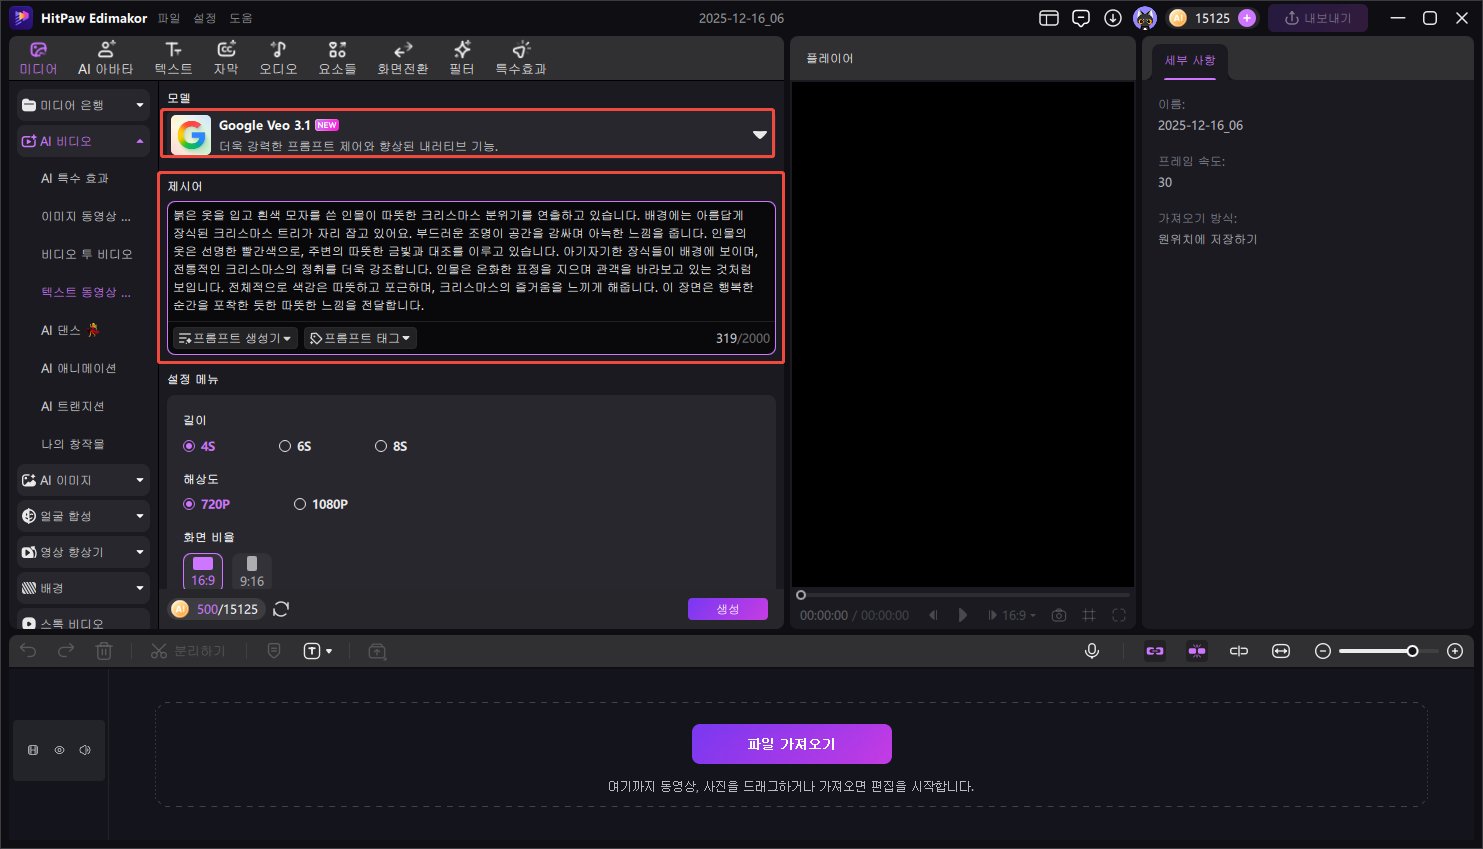1483x849 pixels.
Task: Select the 자막 (subtitle) tool
Action: point(225,56)
